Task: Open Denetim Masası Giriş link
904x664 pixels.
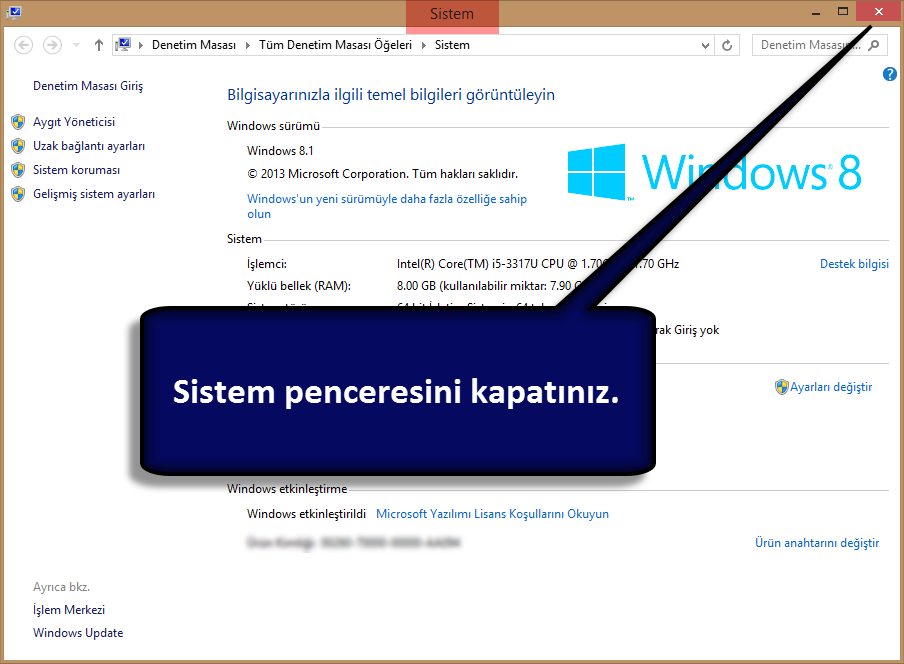Action: pyautogui.click(x=88, y=86)
